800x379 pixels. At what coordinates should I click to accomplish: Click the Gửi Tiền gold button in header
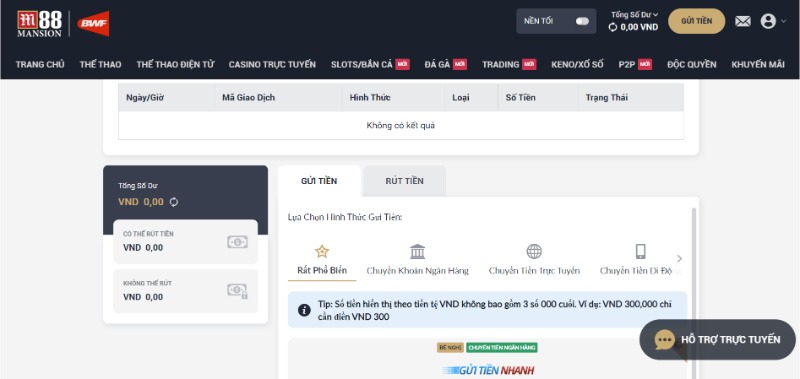point(696,21)
